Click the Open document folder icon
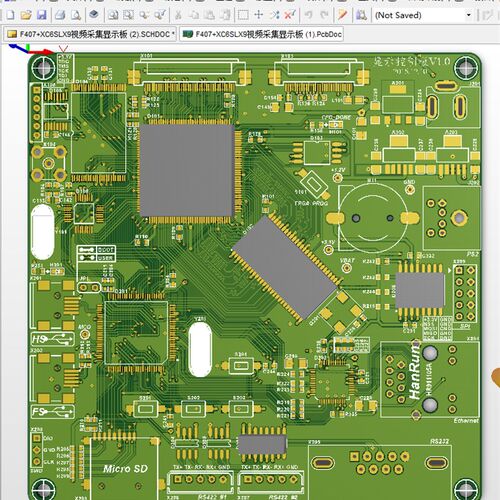500x500 pixels. (26, 15)
